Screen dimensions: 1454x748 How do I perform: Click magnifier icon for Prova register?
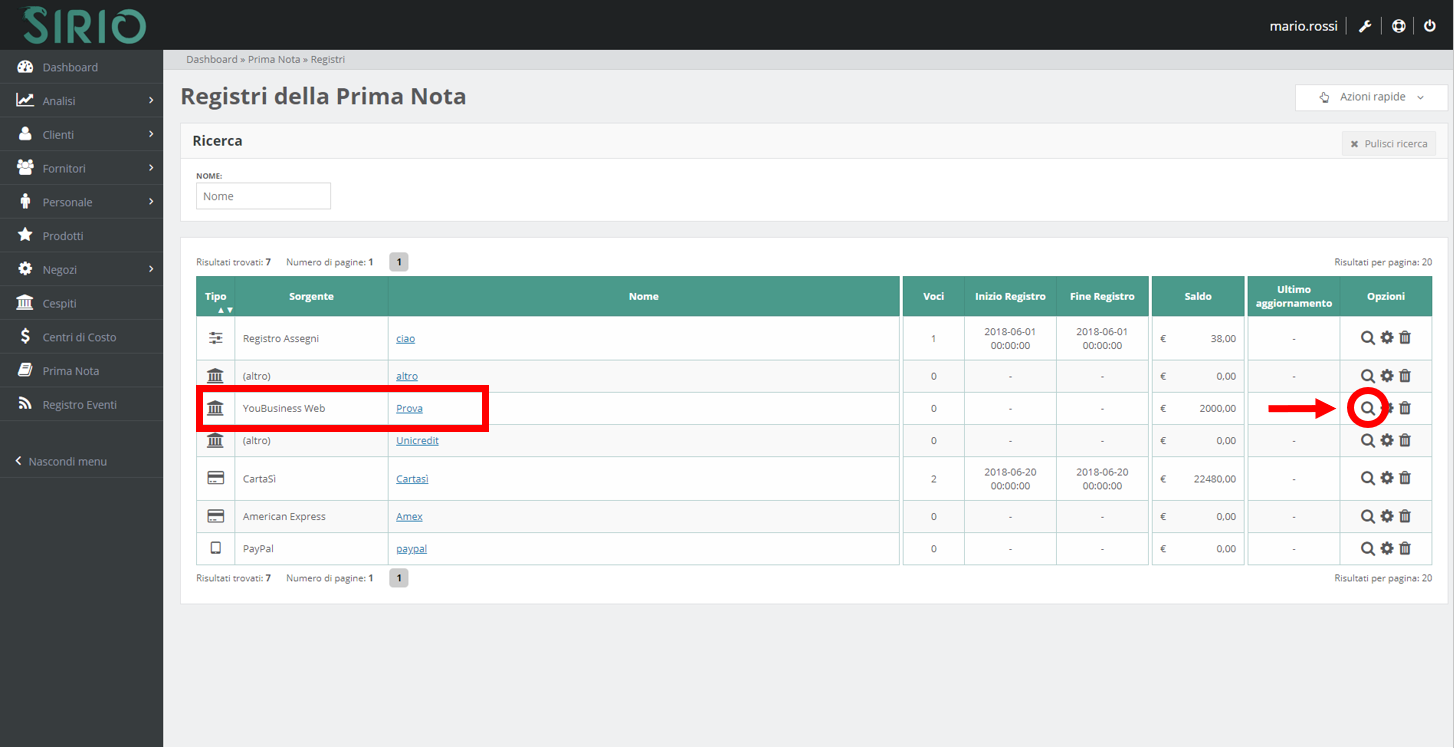coord(1367,408)
